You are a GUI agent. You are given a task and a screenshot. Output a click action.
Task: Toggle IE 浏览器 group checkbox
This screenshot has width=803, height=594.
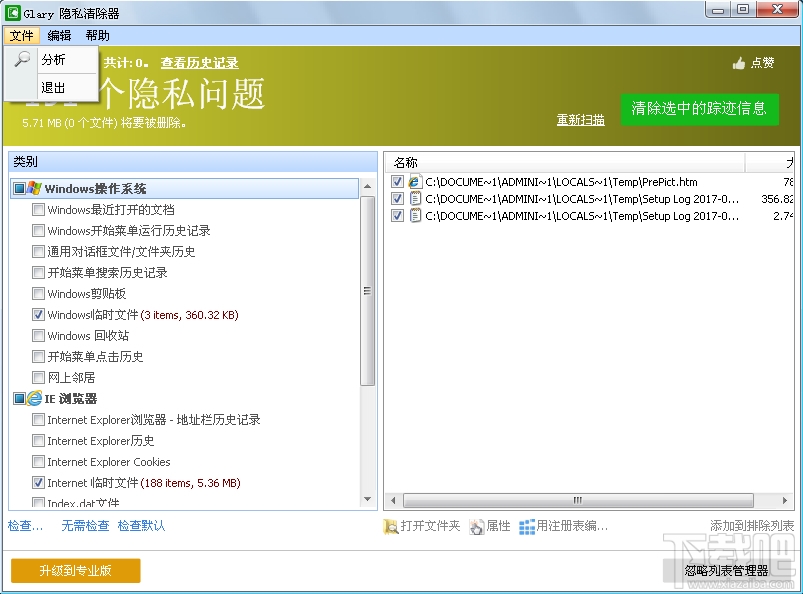[19, 398]
